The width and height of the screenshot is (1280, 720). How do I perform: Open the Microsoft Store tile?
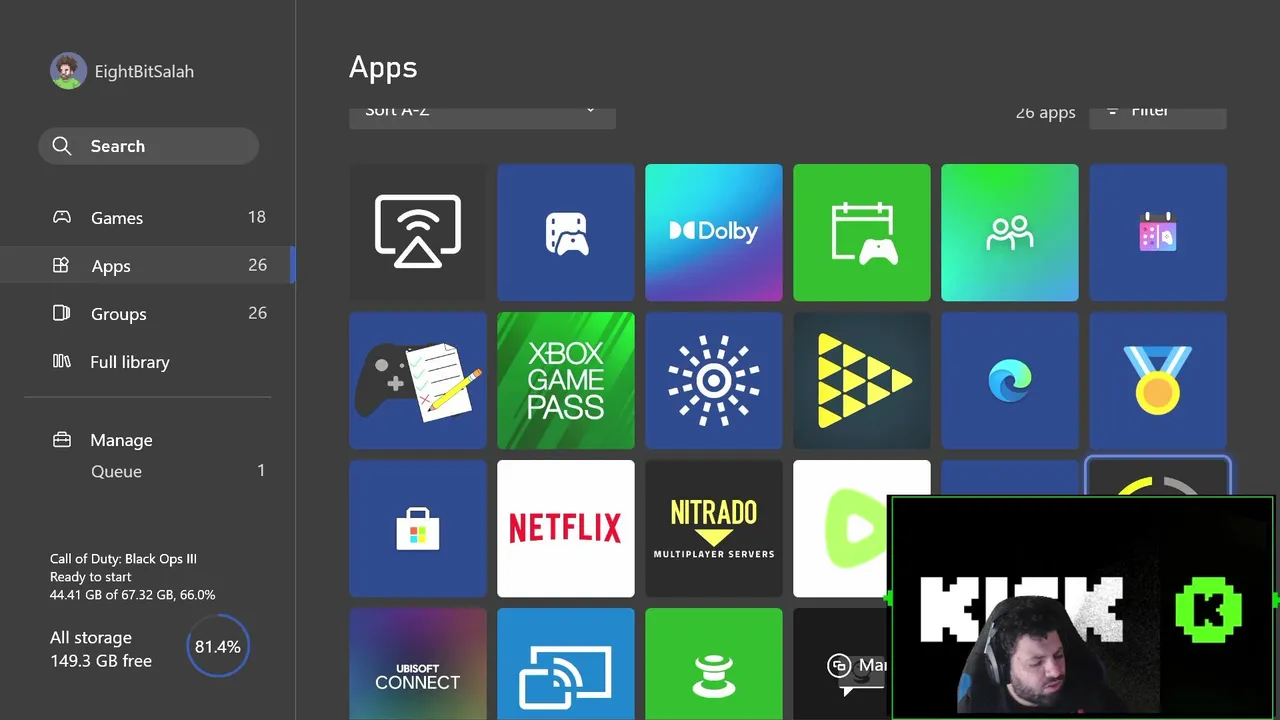pyautogui.click(x=418, y=528)
